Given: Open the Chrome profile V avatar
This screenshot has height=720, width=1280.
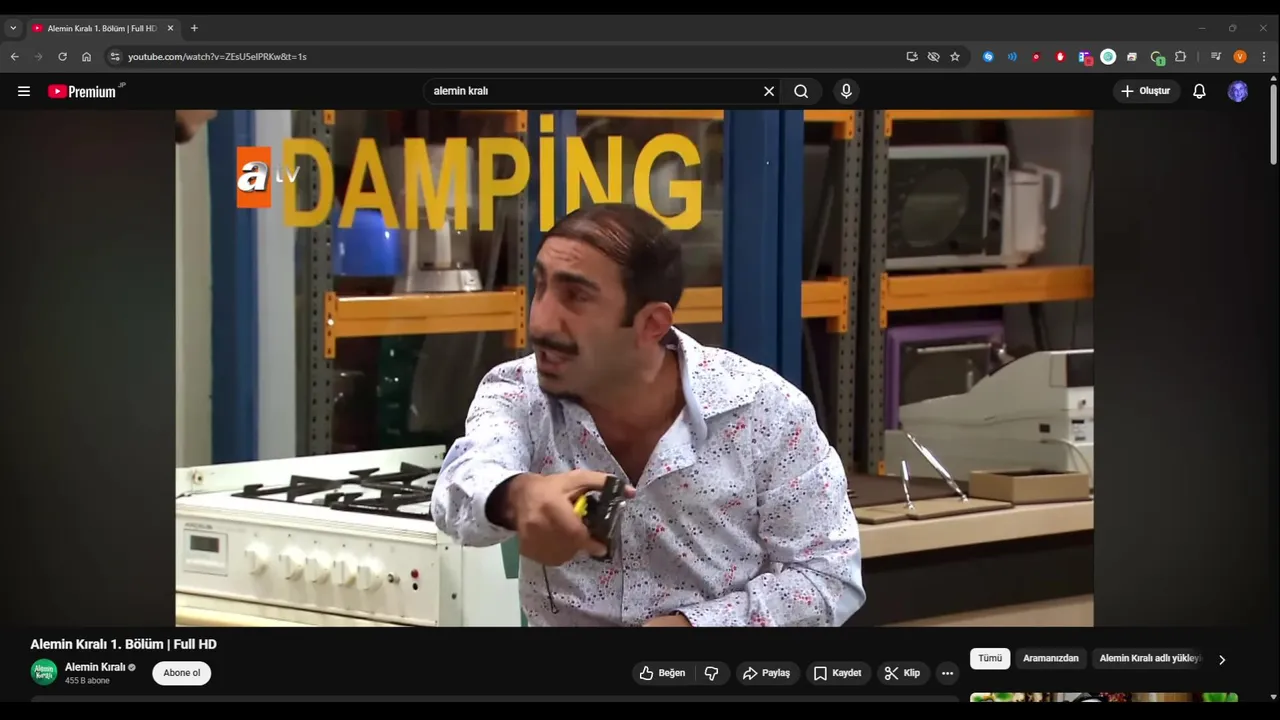Looking at the screenshot, I should point(1240,57).
